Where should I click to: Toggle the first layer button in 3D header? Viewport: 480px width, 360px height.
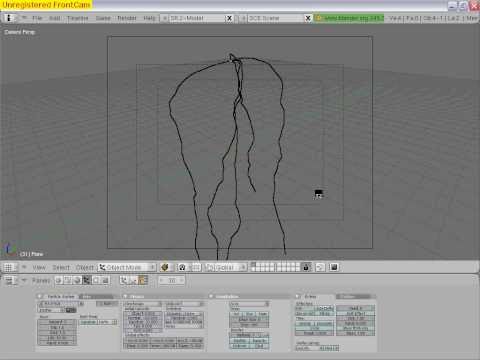click(253, 265)
